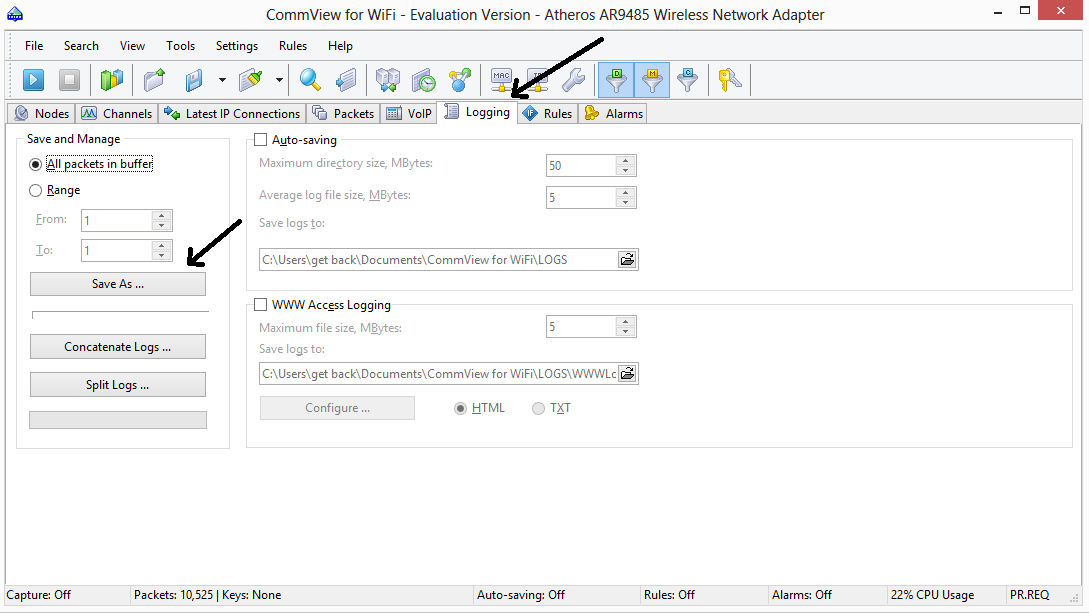Screen dimensions: 1089x613
Task: Click the Configure button
Action: pyautogui.click(x=338, y=408)
